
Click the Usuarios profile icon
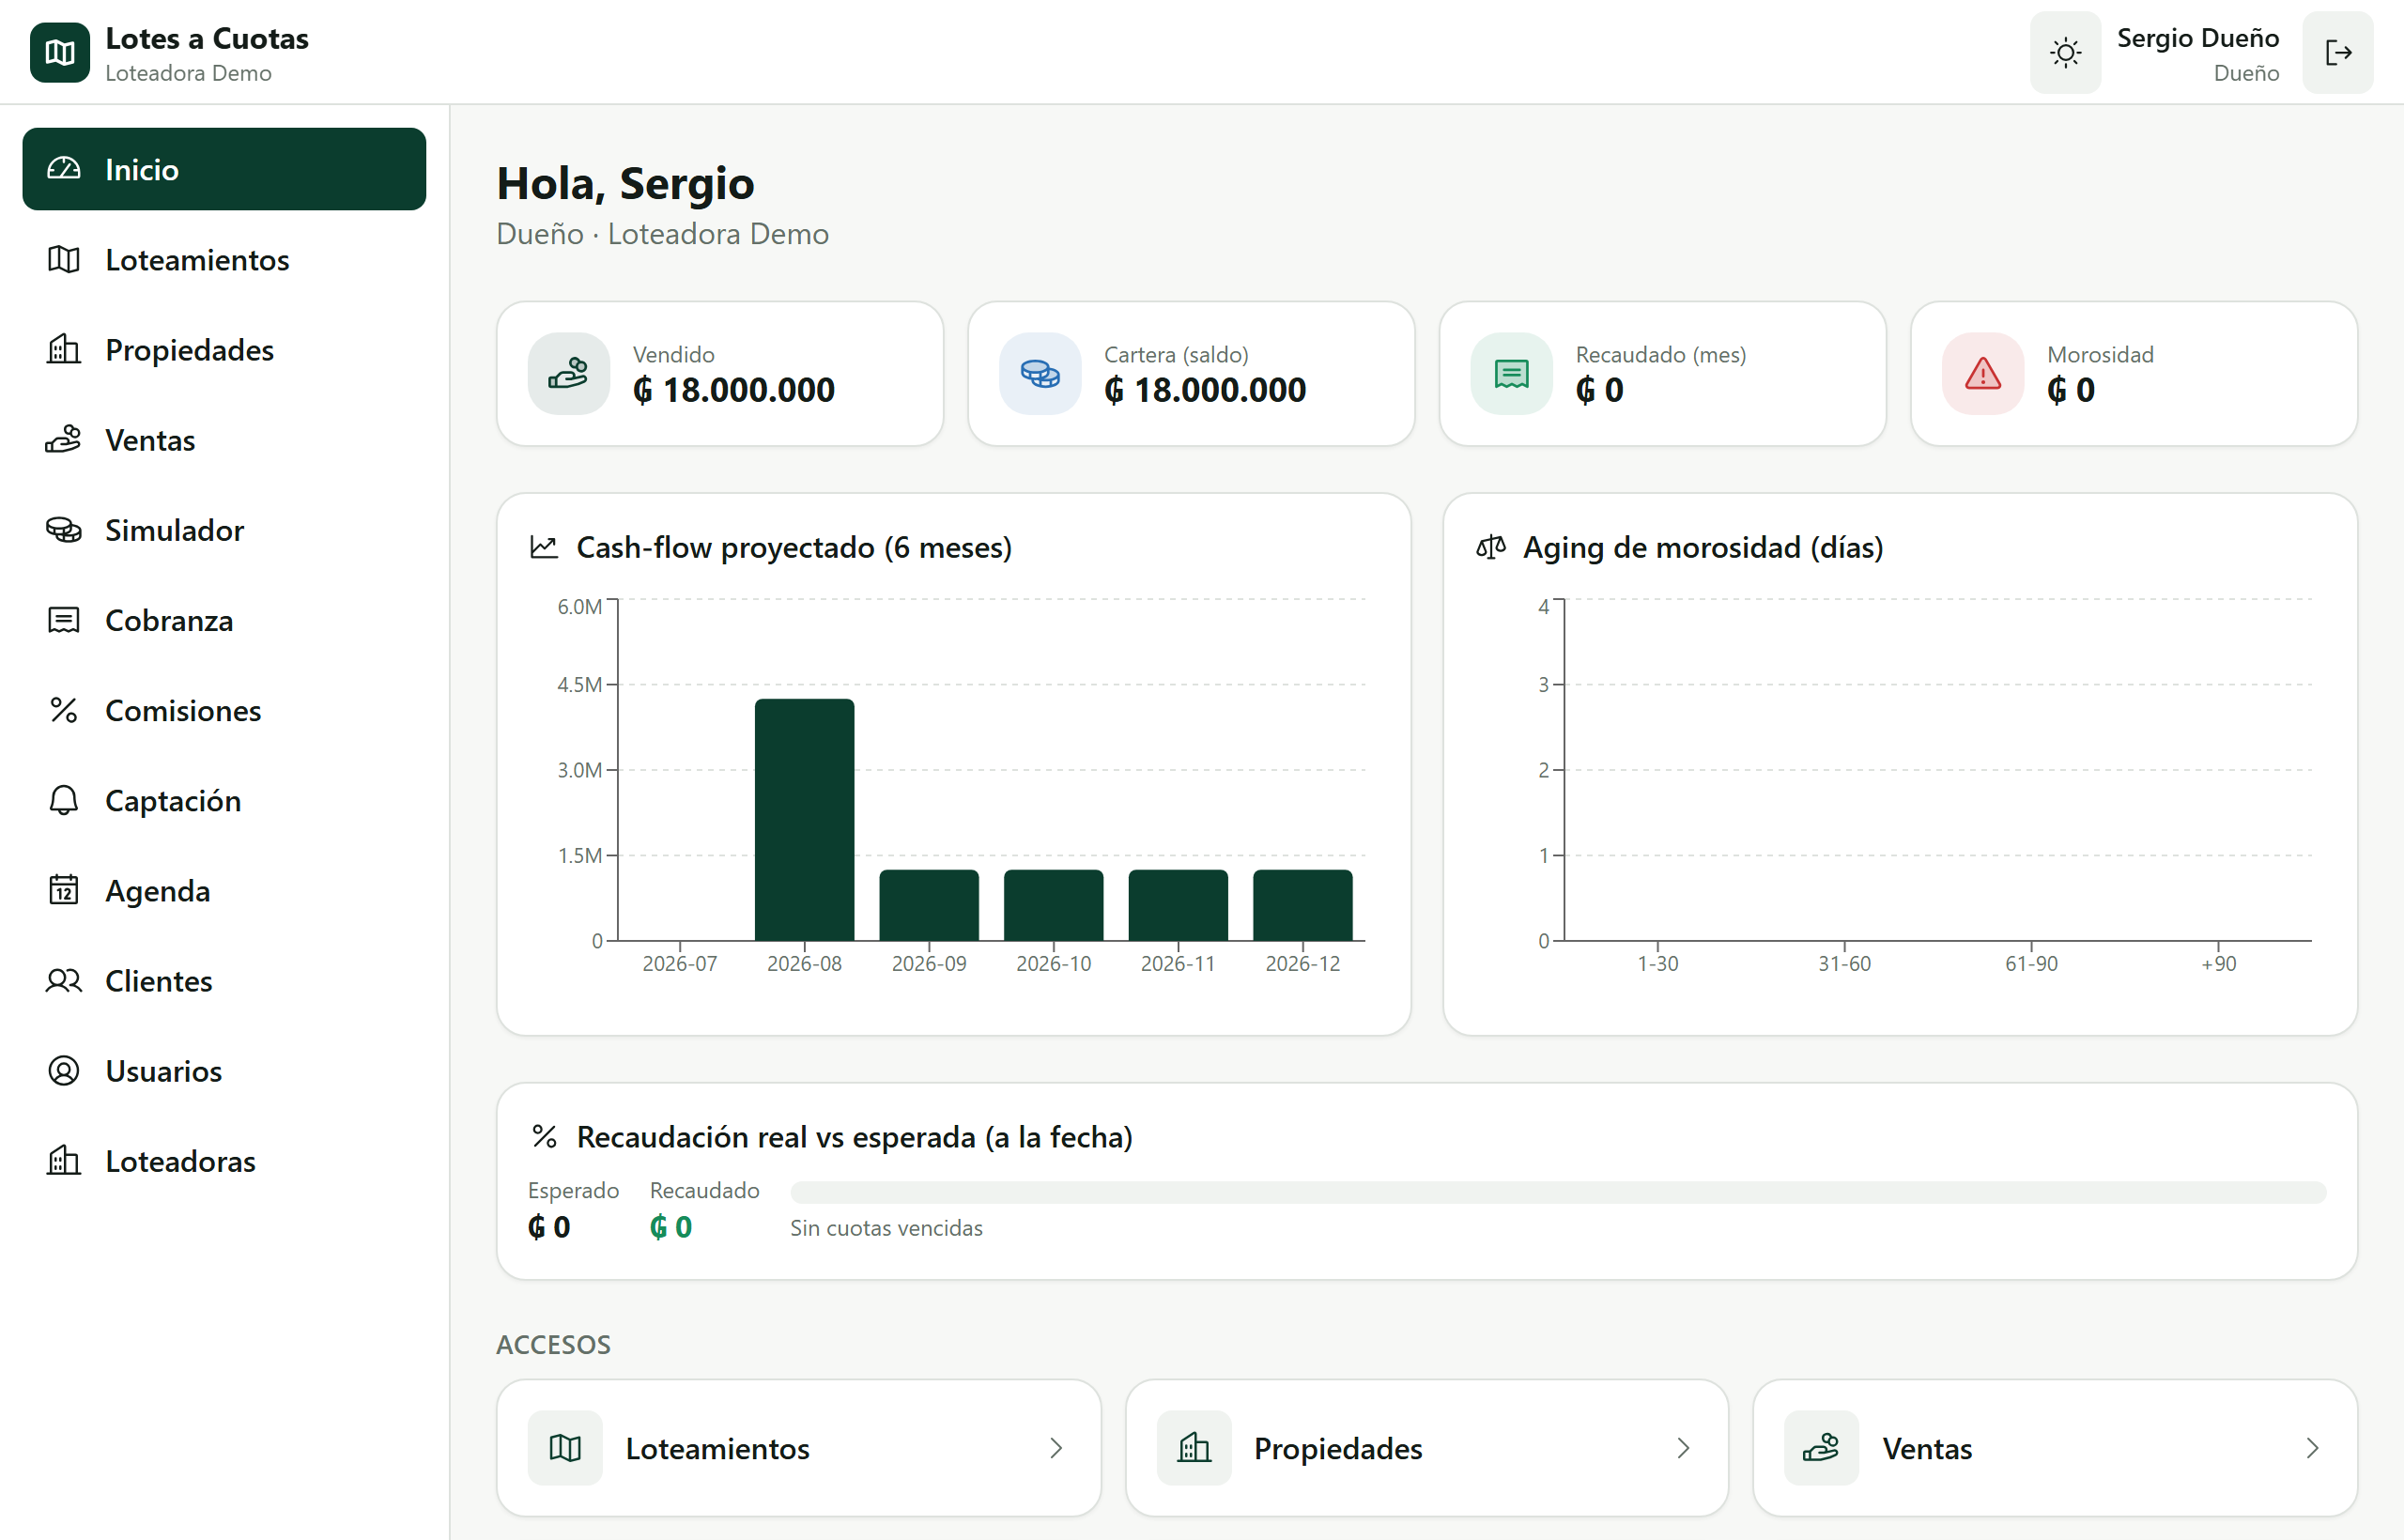(x=64, y=1071)
